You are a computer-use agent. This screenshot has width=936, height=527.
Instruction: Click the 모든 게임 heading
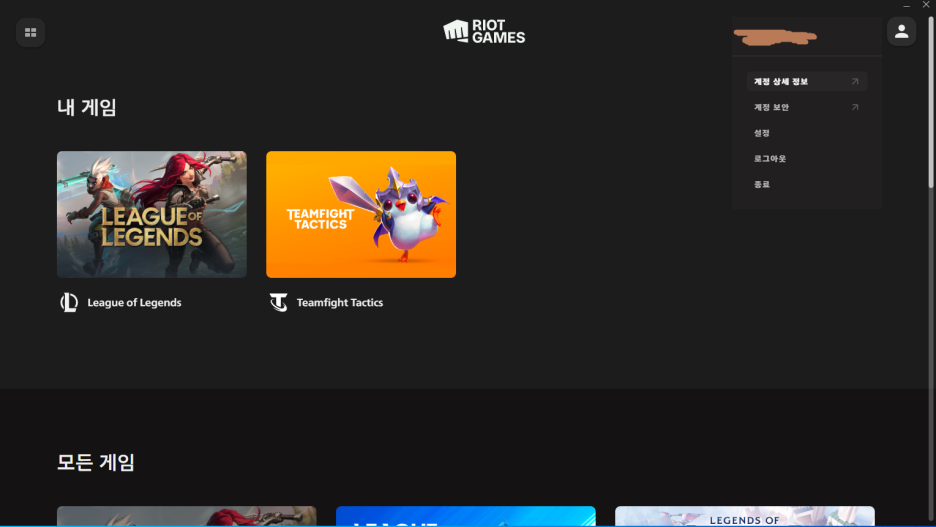(x=96, y=462)
